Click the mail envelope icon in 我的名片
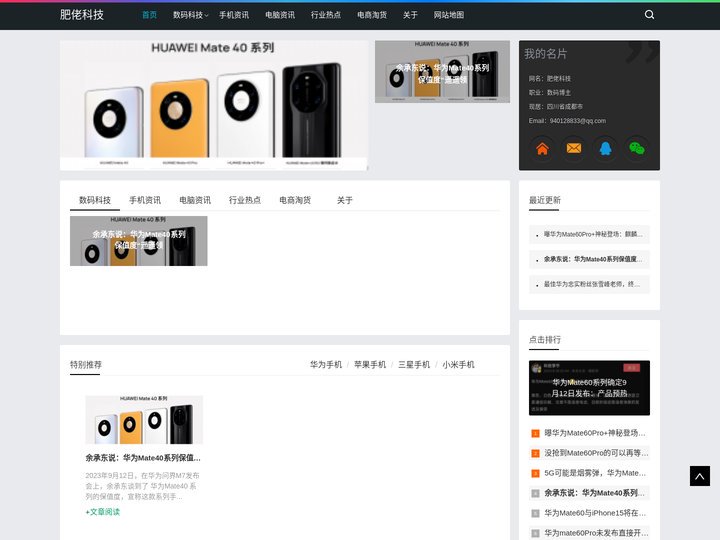 tap(574, 148)
